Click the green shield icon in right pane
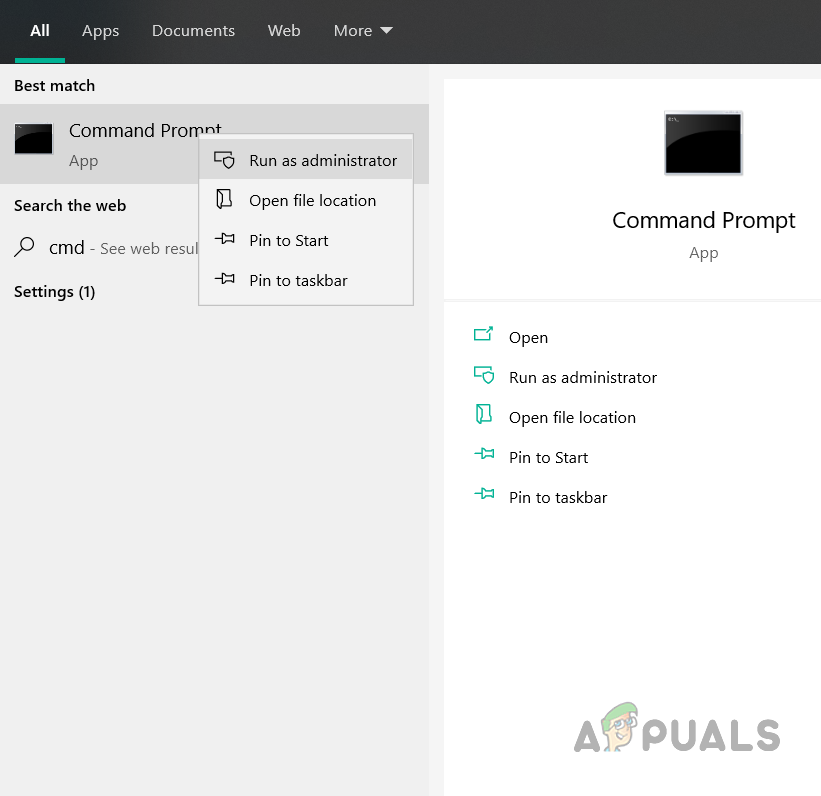Screen dimensions: 821x796 [484, 375]
